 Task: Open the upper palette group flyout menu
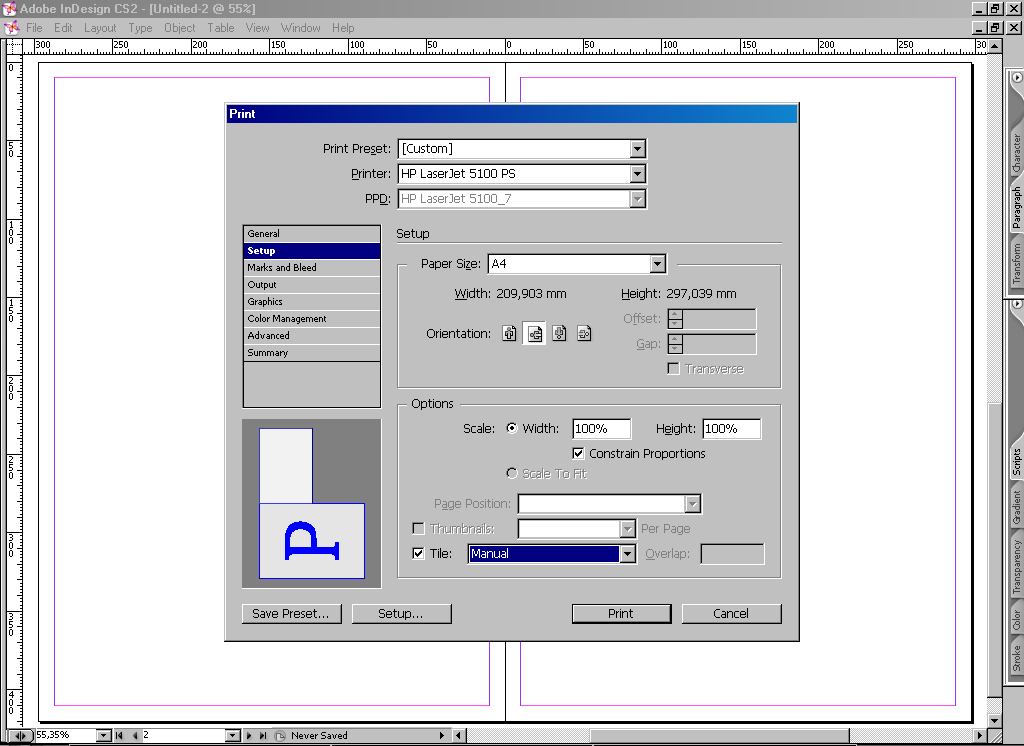pyautogui.click(x=1016, y=77)
